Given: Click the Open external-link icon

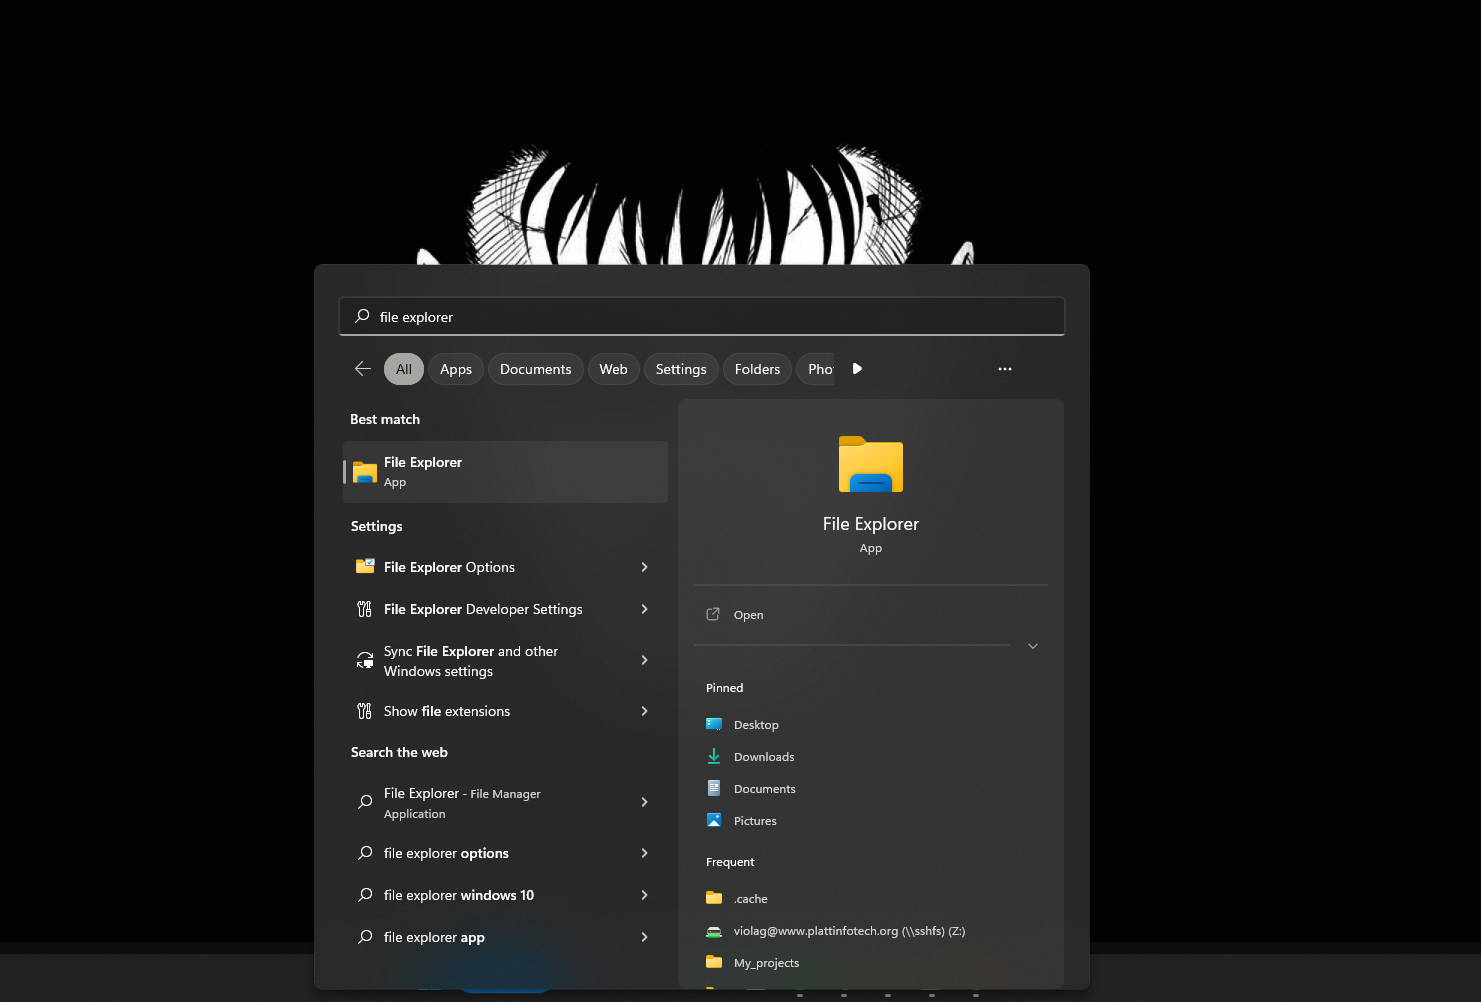Looking at the screenshot, I should (x=713, y=614).
